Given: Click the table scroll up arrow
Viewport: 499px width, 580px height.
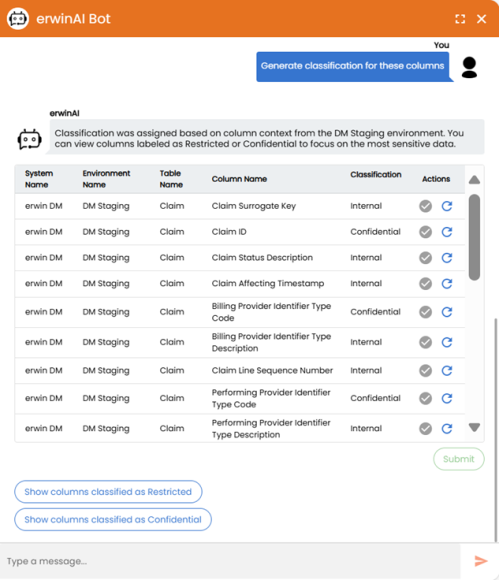Looking at the screenshot, I should [x=474, y=180].
